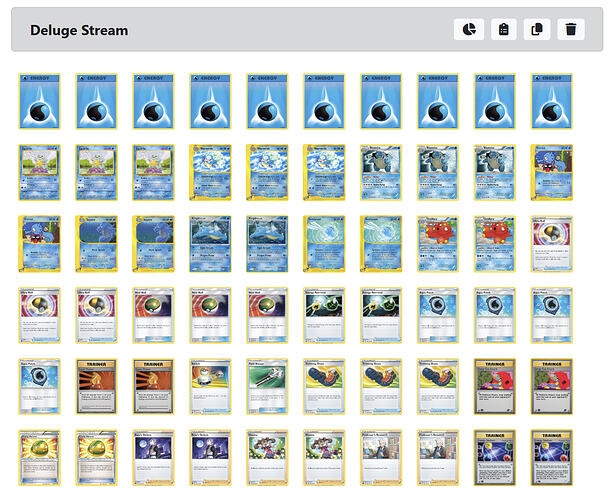The image size is (610, 500).
Task: Select the Horsea card beside the Blastoise cards
Action: tap(552, 172)
